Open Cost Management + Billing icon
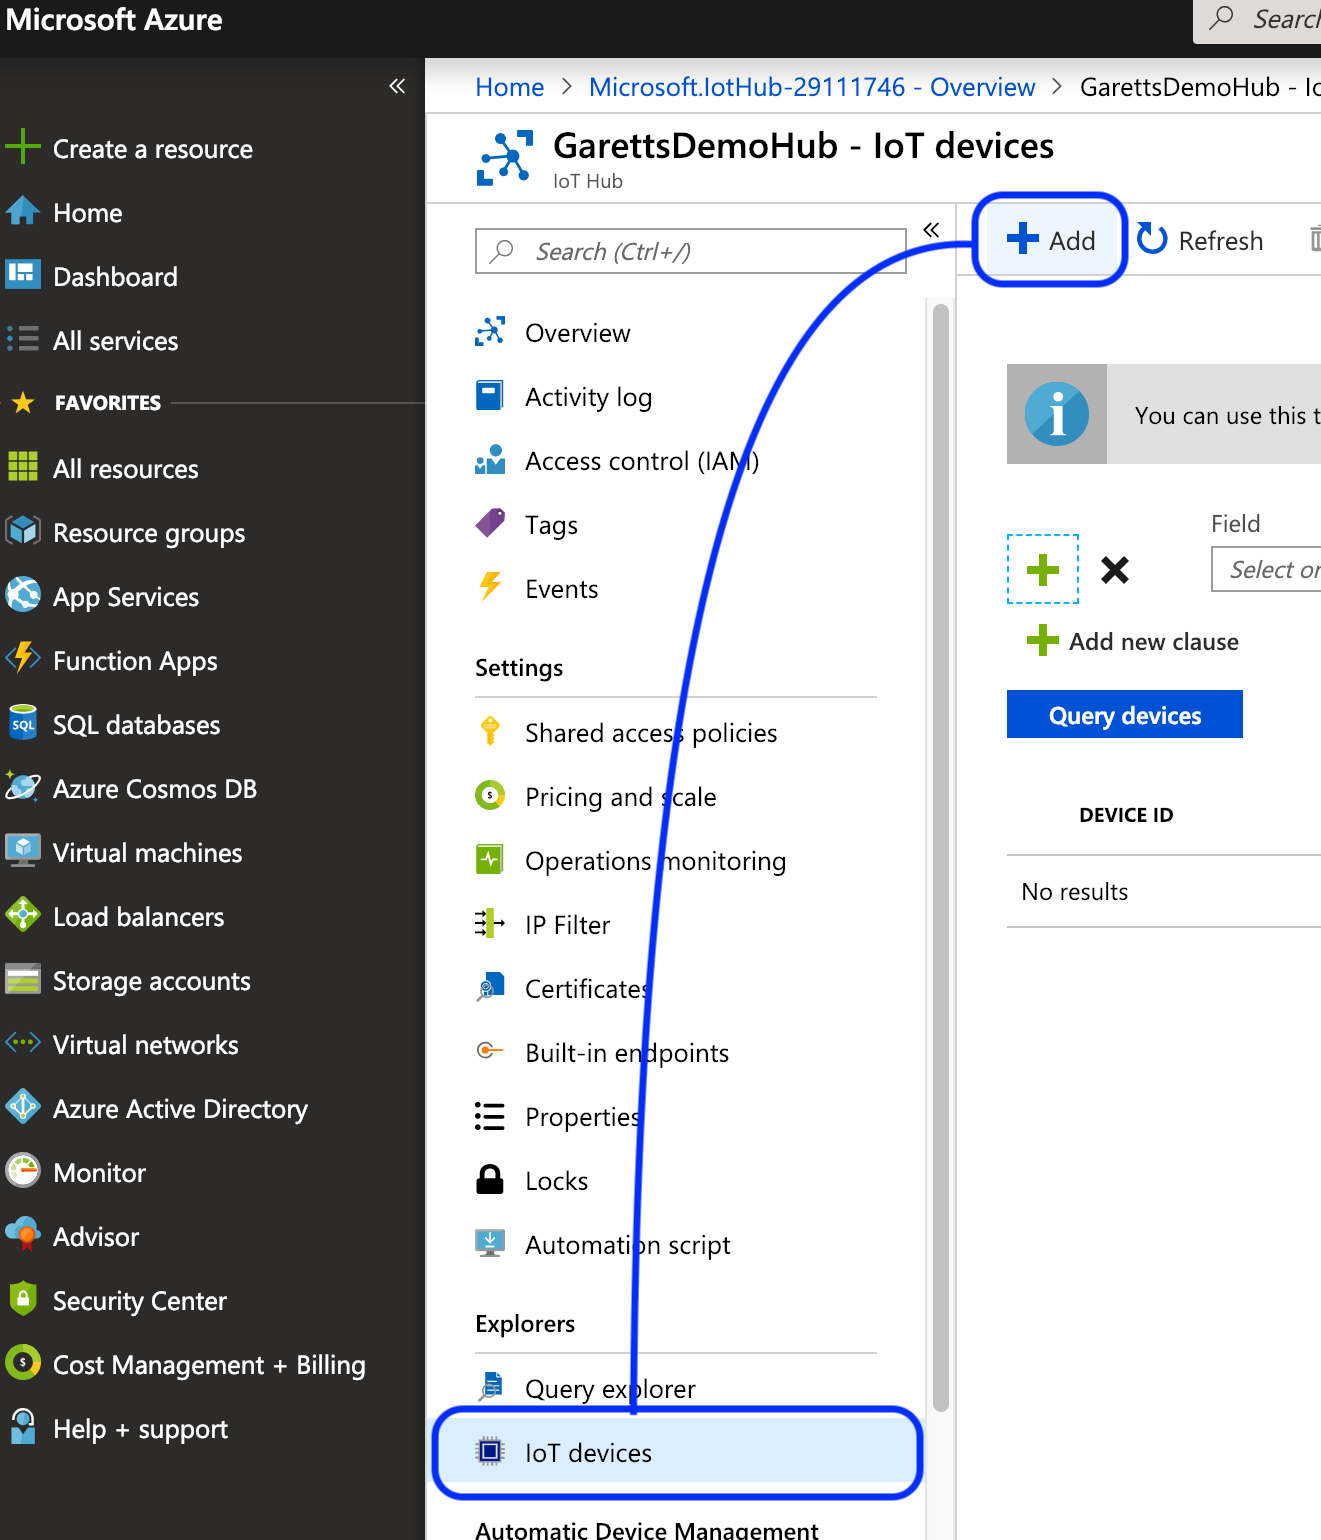1321x1540 pixels. [x=22, y=1363]
